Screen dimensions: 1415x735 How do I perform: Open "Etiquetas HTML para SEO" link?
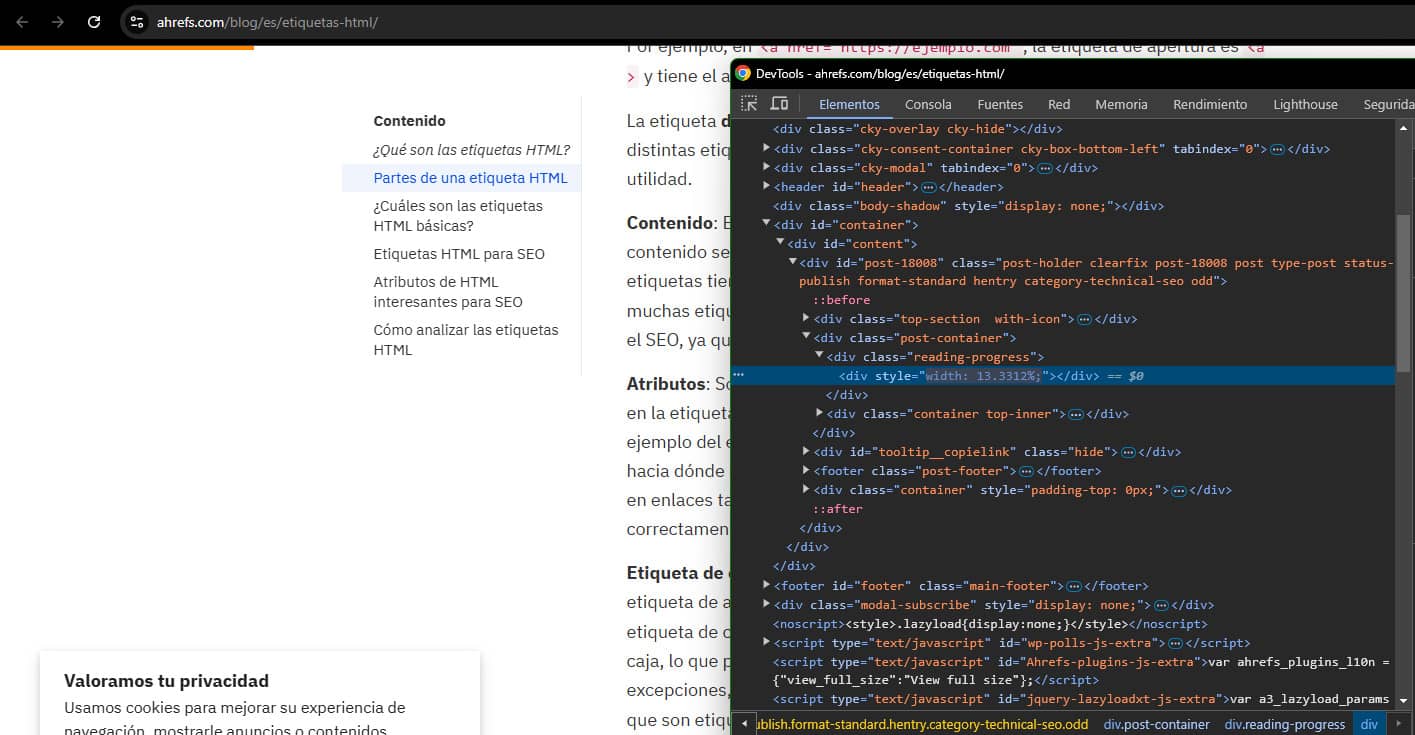point(459,254)
